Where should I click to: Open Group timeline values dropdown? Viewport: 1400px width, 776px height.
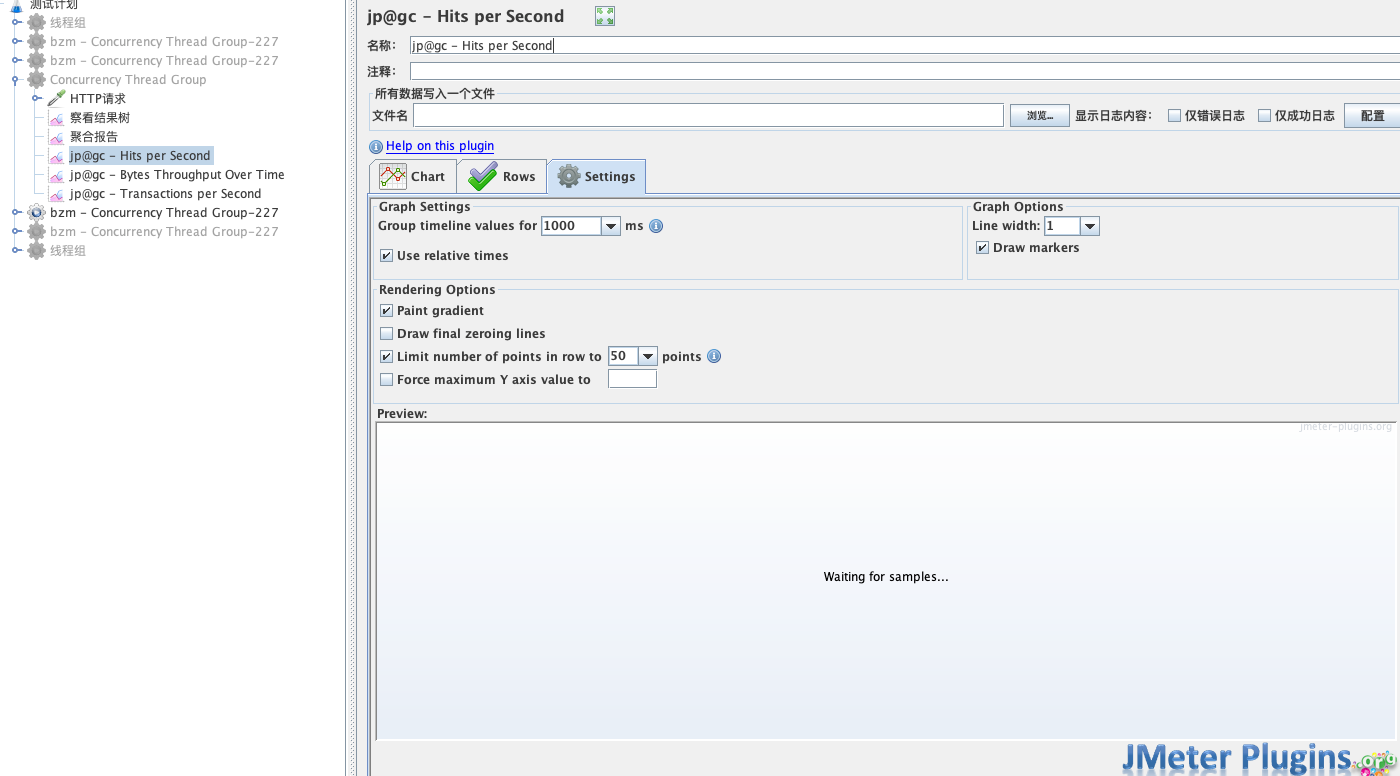coord(610,226)
